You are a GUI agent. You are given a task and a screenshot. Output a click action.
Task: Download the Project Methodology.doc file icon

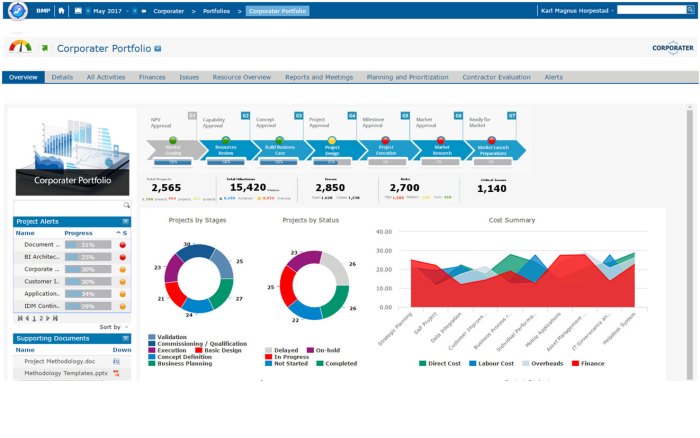pos(116,361)
